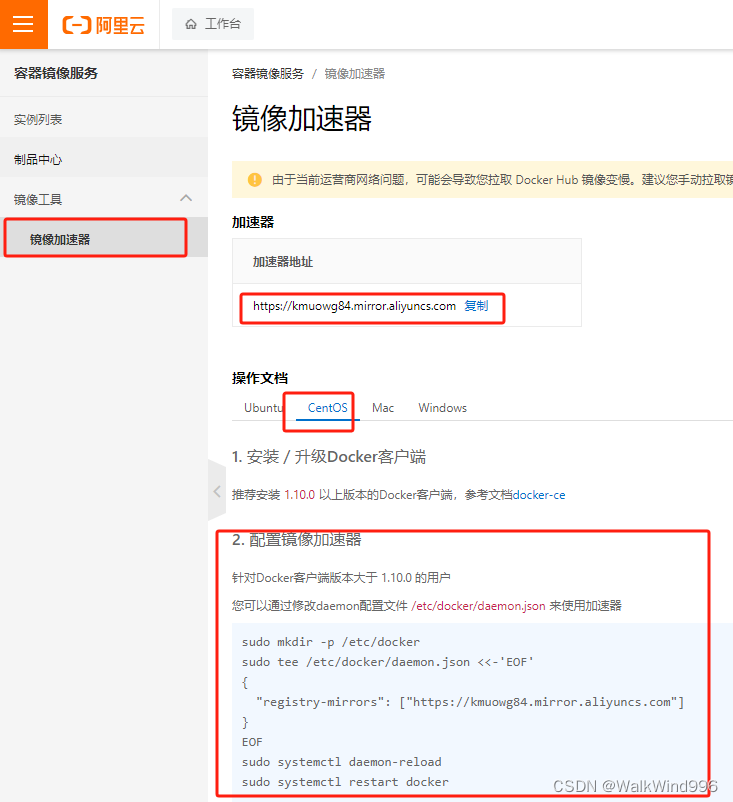Switch to the CentOS tab
This screenshot has height=802, width=733.
pyautogui.click(x=327, y=408)
